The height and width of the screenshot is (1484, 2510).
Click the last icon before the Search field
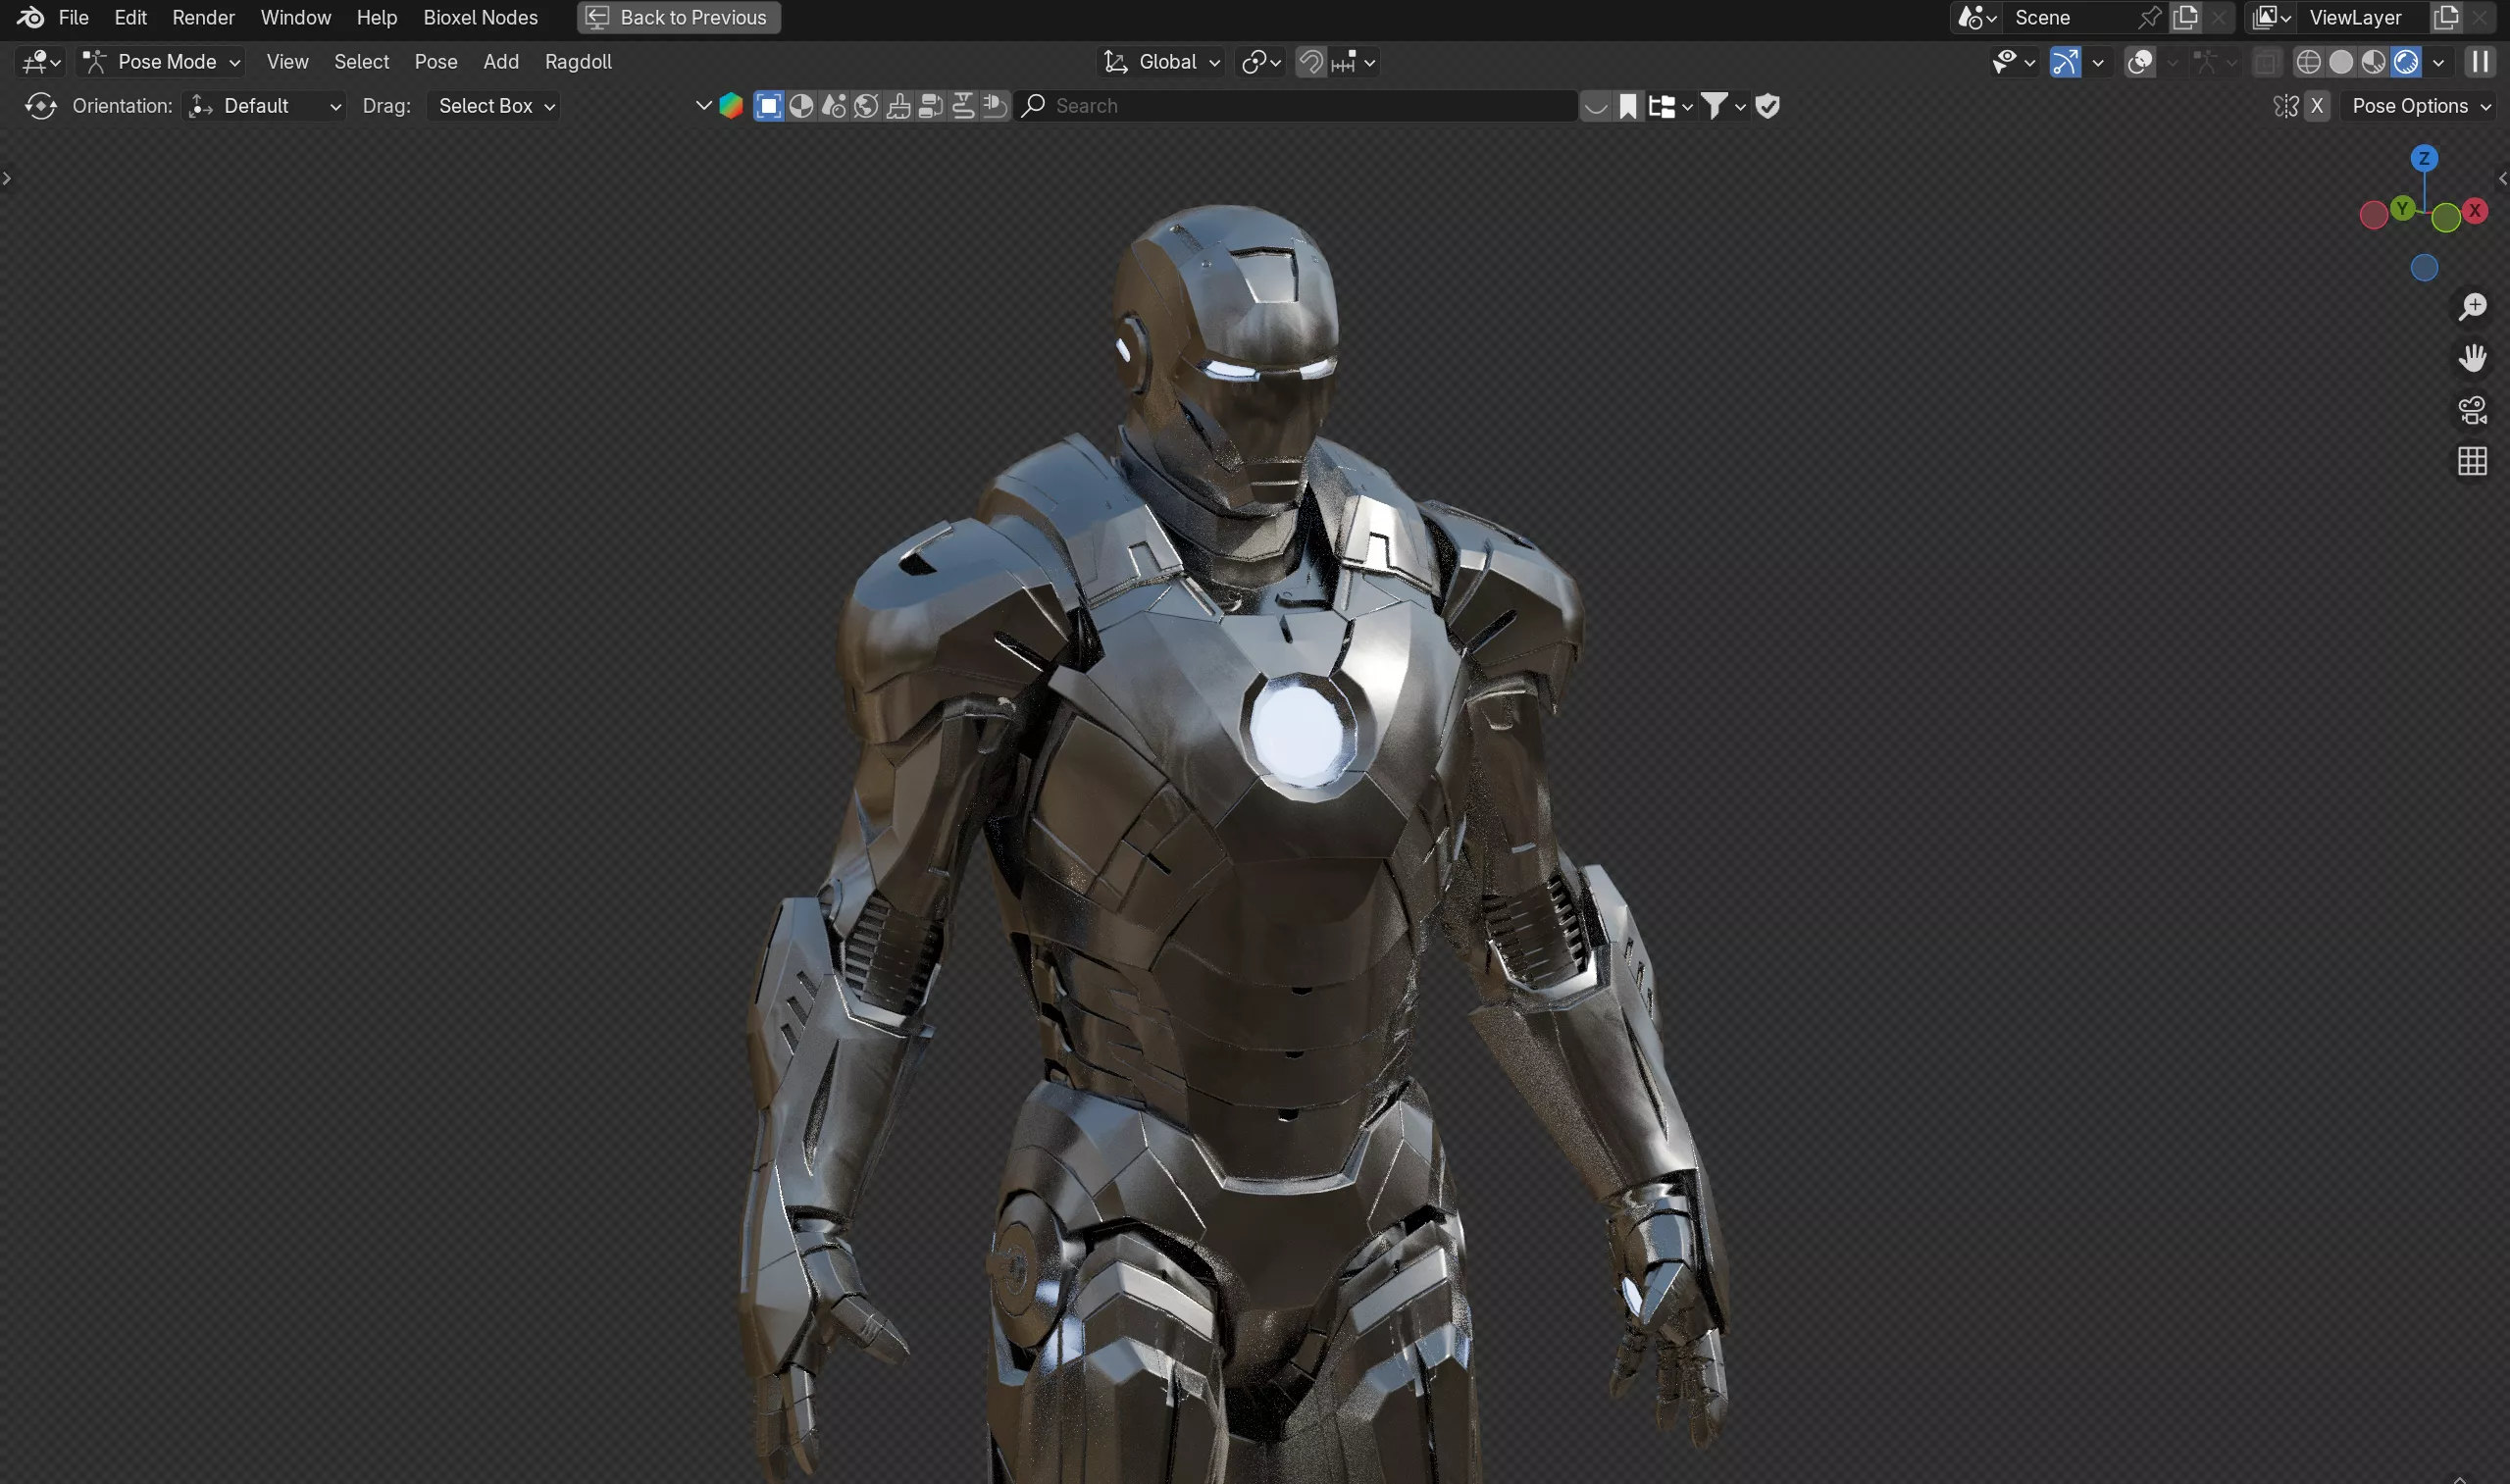[x=995, y=106]
